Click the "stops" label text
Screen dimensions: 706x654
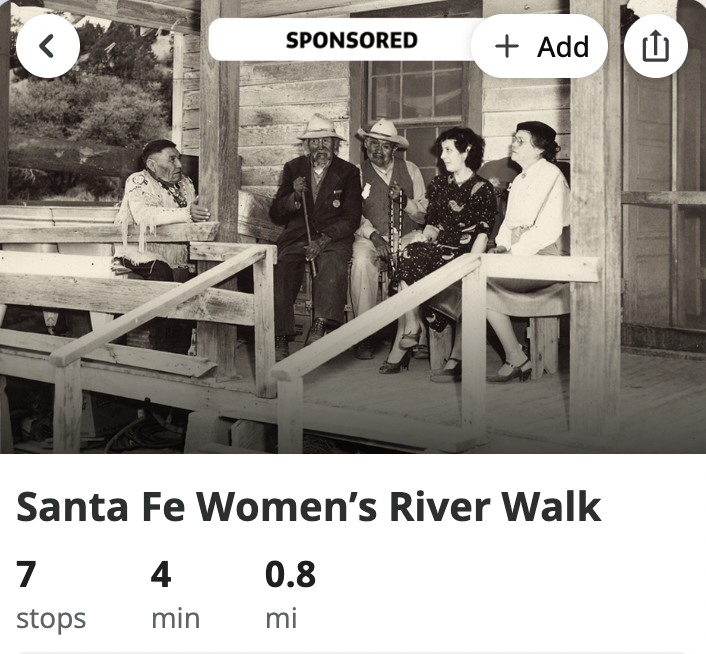click(51, 618)
